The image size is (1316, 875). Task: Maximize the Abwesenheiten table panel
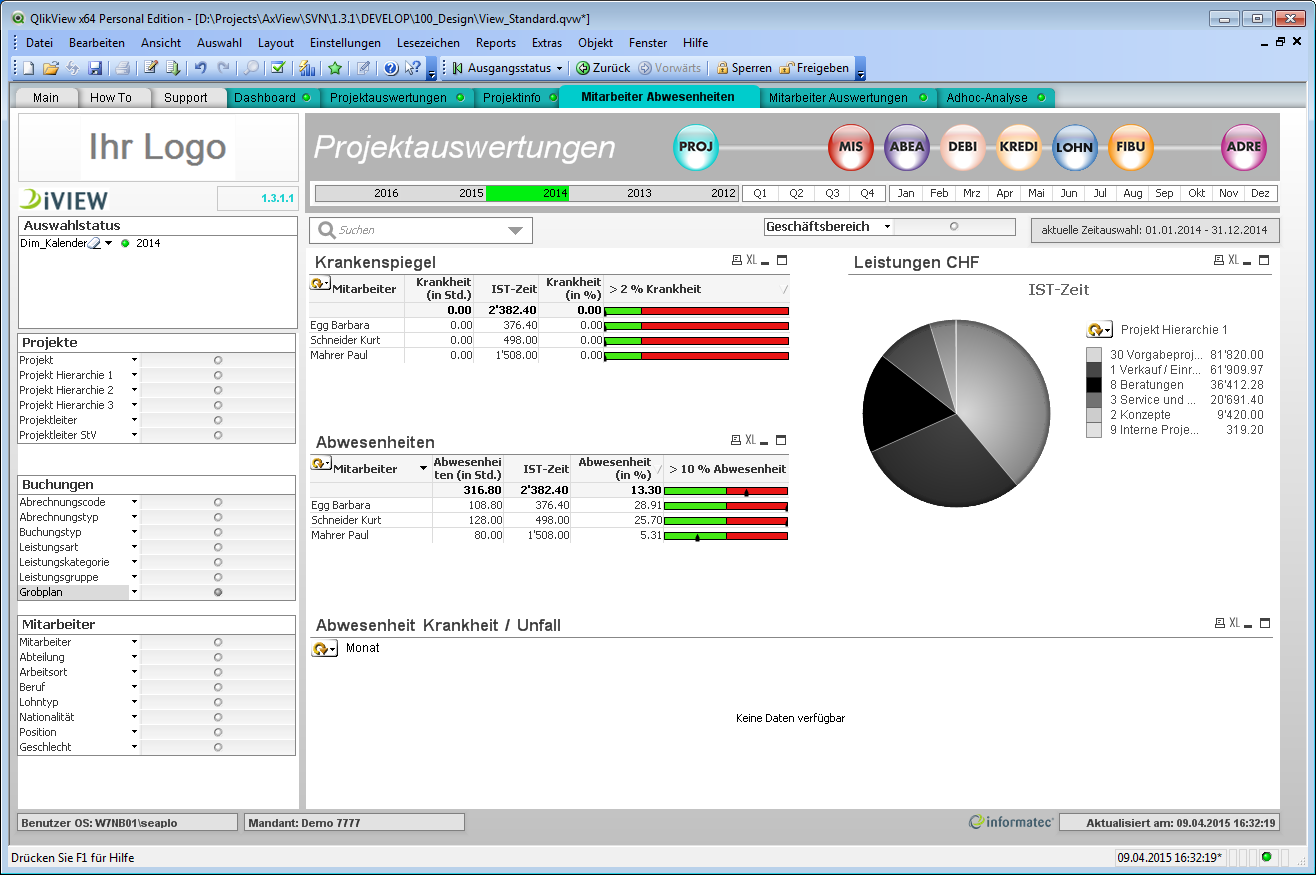[782, 440]
